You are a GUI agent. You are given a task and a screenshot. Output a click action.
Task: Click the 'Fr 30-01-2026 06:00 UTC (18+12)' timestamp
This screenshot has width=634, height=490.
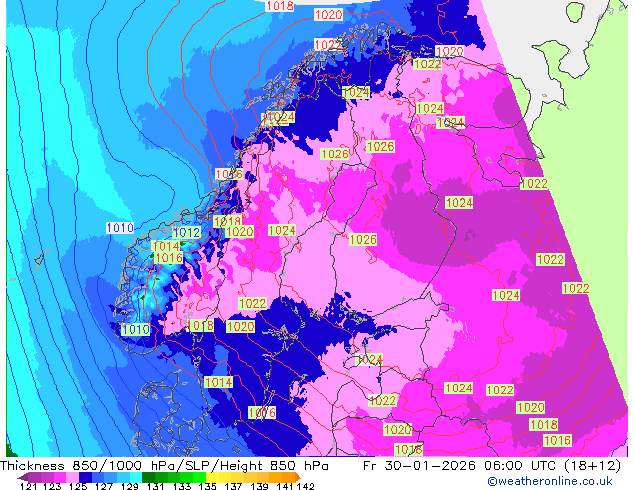(x=492, y=466)
